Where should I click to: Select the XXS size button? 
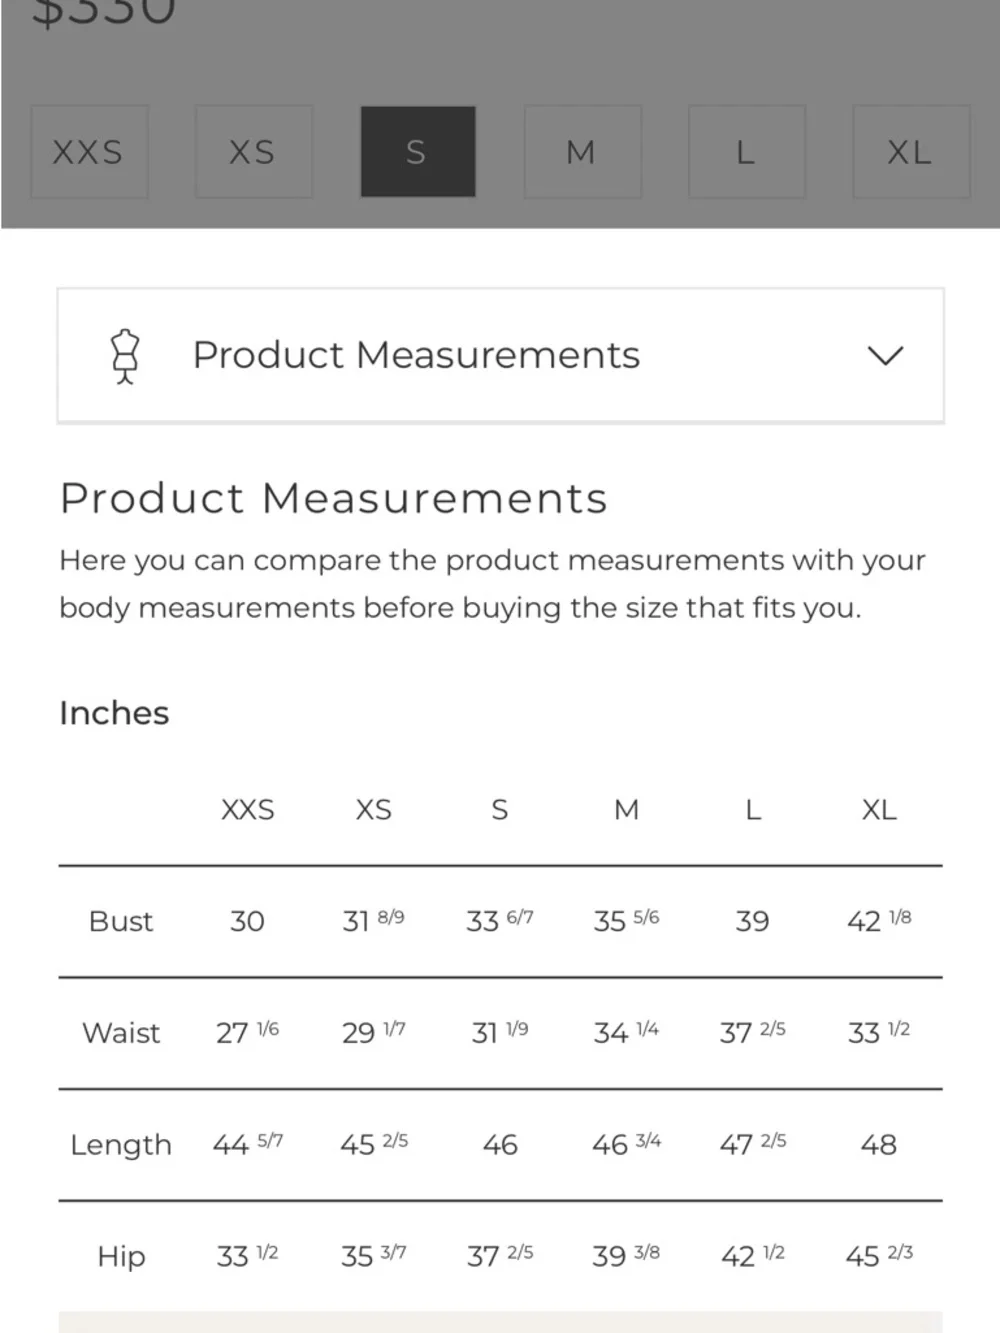pyautogui.click(x=89, y=152)
